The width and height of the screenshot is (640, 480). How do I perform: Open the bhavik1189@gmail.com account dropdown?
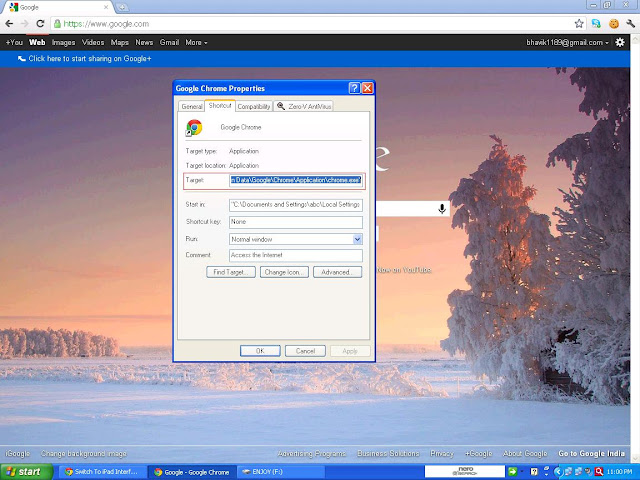click(x=567, y=42)
